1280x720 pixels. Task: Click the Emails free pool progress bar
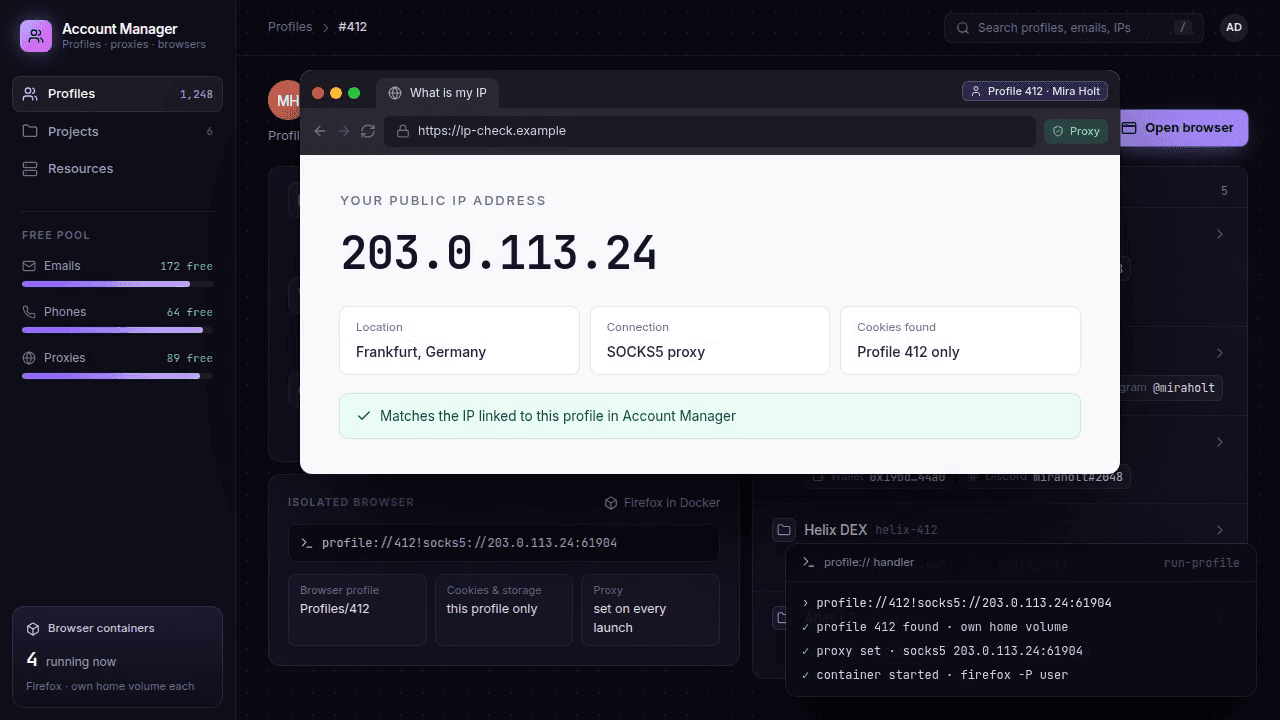tap(117, 284)
